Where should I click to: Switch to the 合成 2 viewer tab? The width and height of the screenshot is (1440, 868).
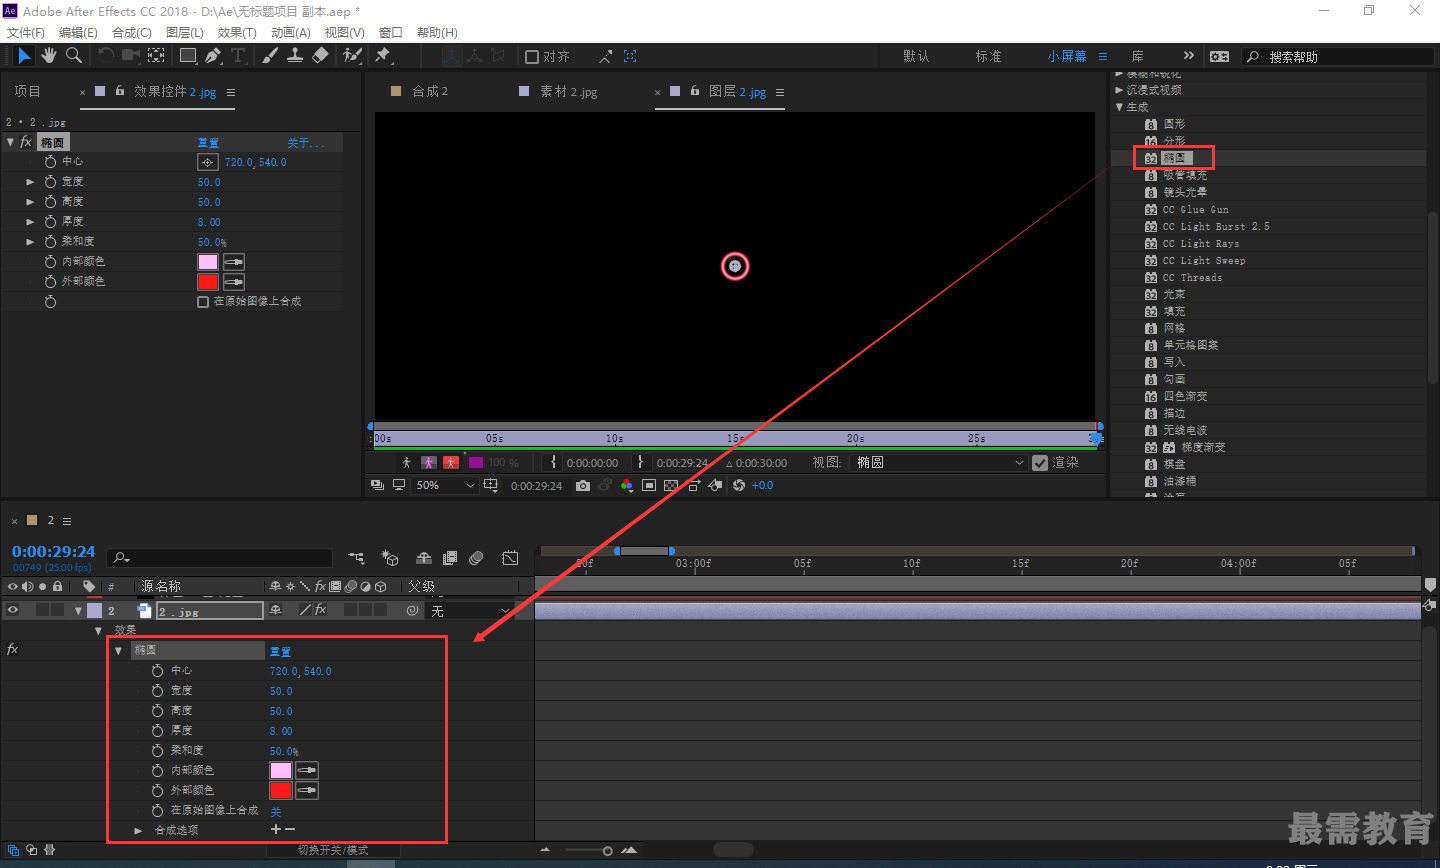430,91
